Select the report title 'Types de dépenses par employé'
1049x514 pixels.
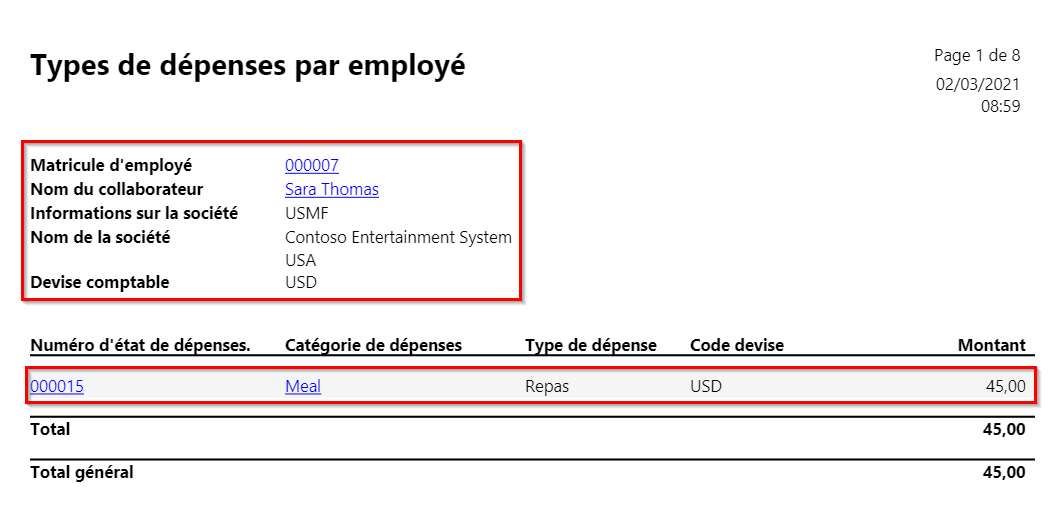248,67
